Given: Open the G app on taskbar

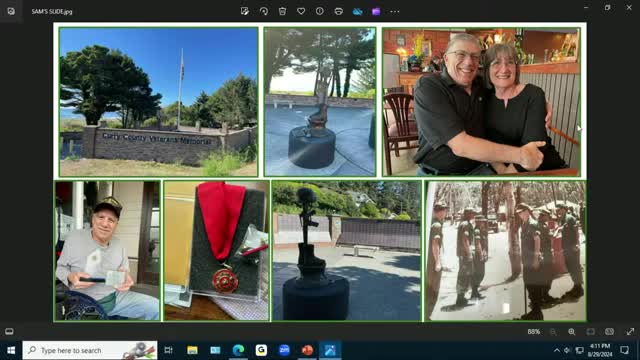Looking at the screenshot, I should click(261, 350).
